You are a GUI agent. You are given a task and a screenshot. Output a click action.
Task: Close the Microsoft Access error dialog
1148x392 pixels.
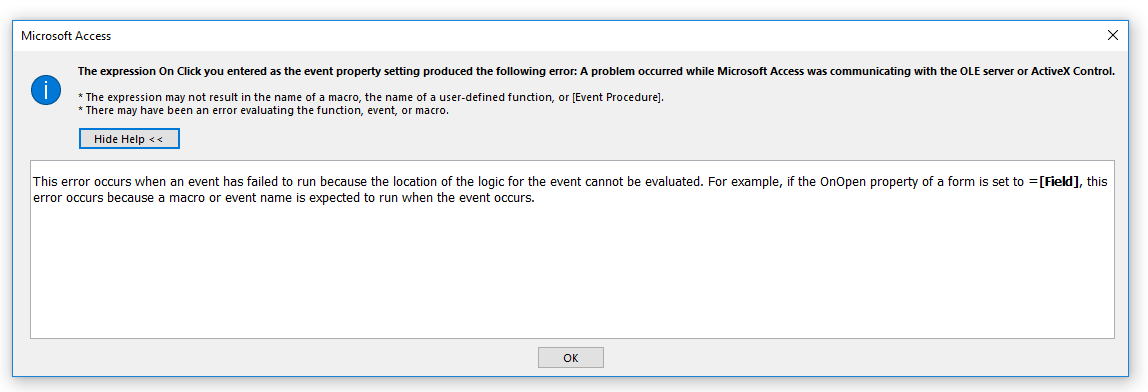1113,35
